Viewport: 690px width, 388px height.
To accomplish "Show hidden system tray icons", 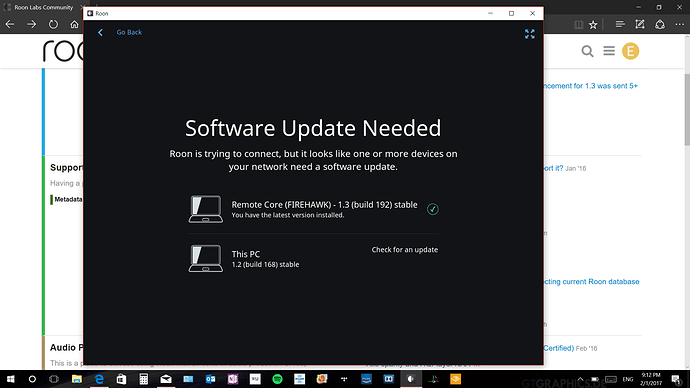I will pyautogui.click(x=580, y=379).
